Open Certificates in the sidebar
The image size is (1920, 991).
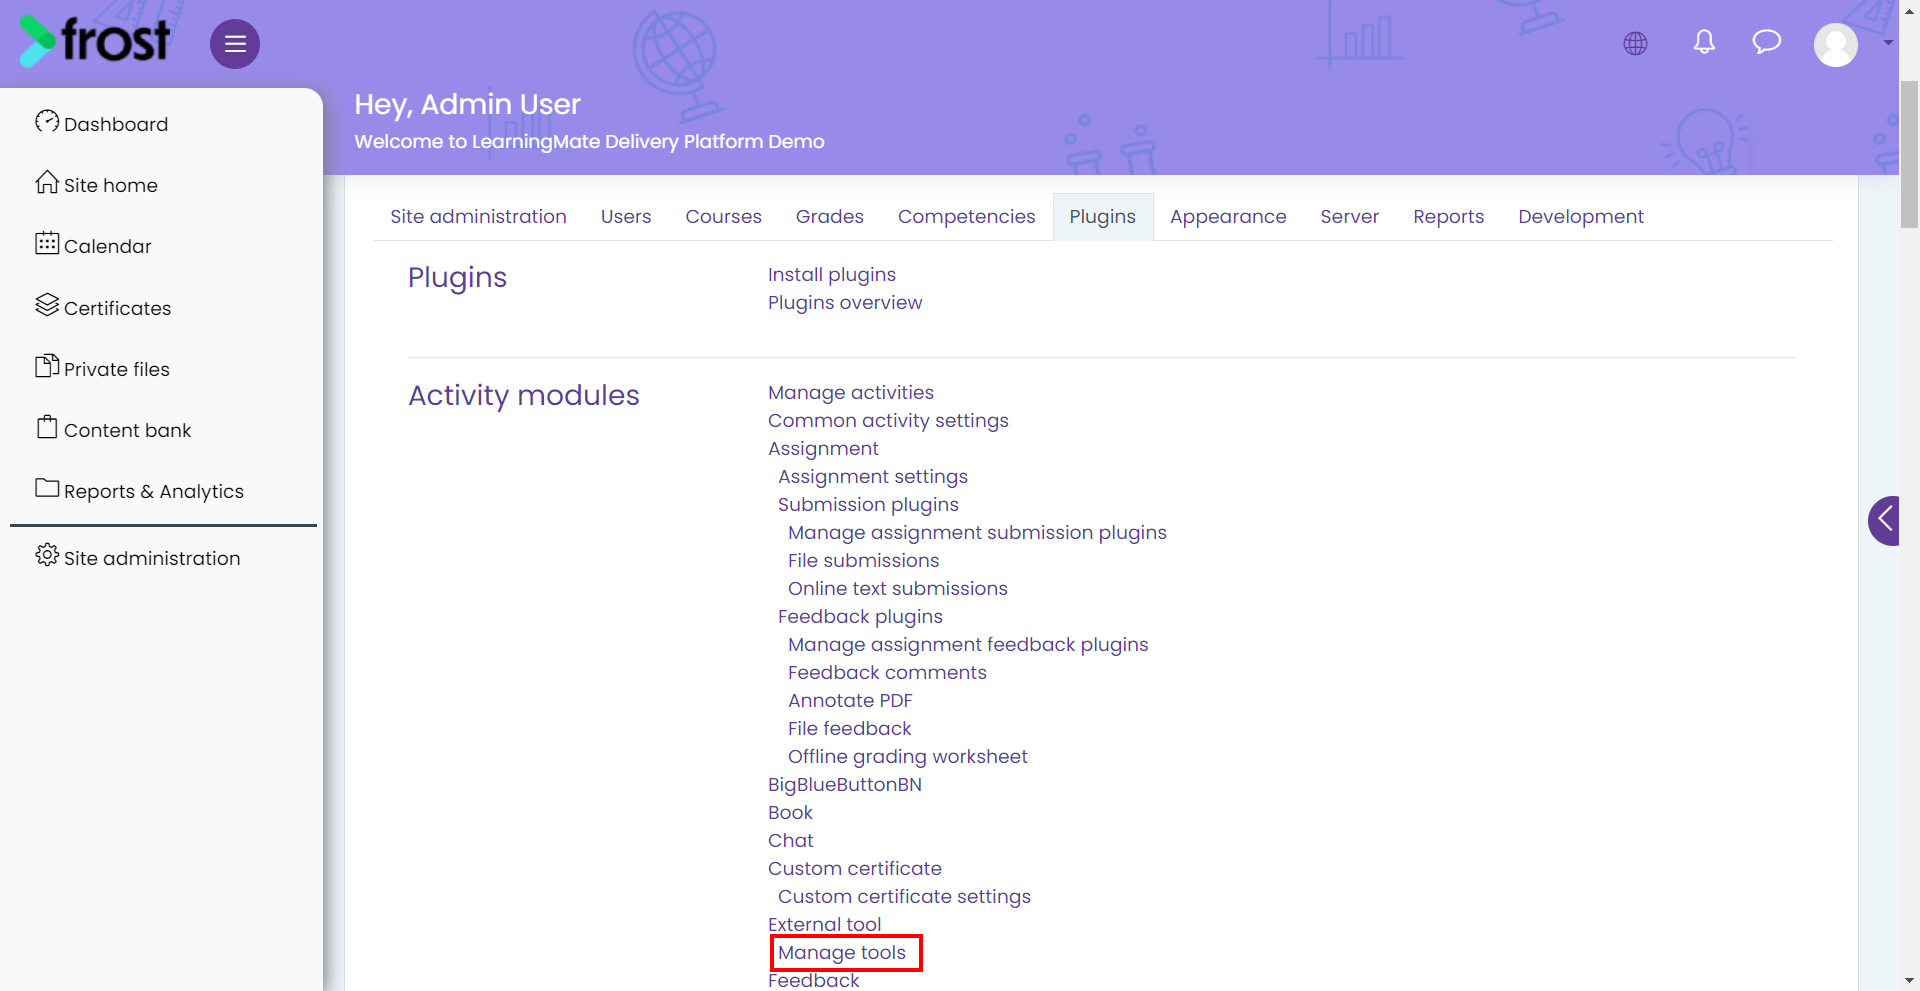(x=104, y=307)
